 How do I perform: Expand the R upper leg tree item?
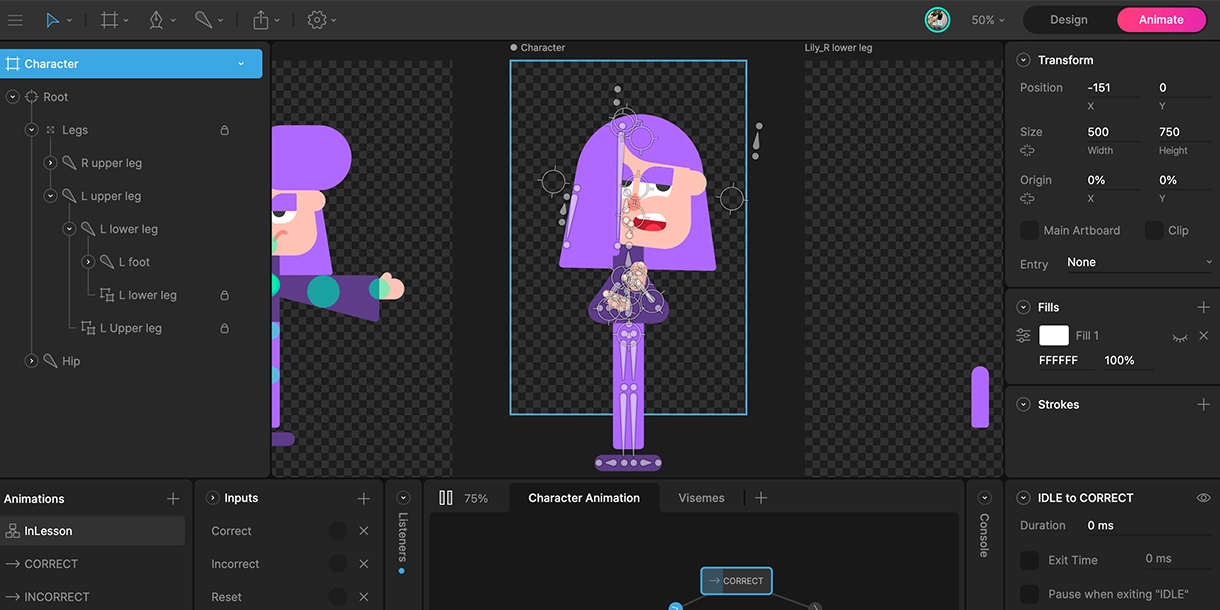click(x=51, y=163)
